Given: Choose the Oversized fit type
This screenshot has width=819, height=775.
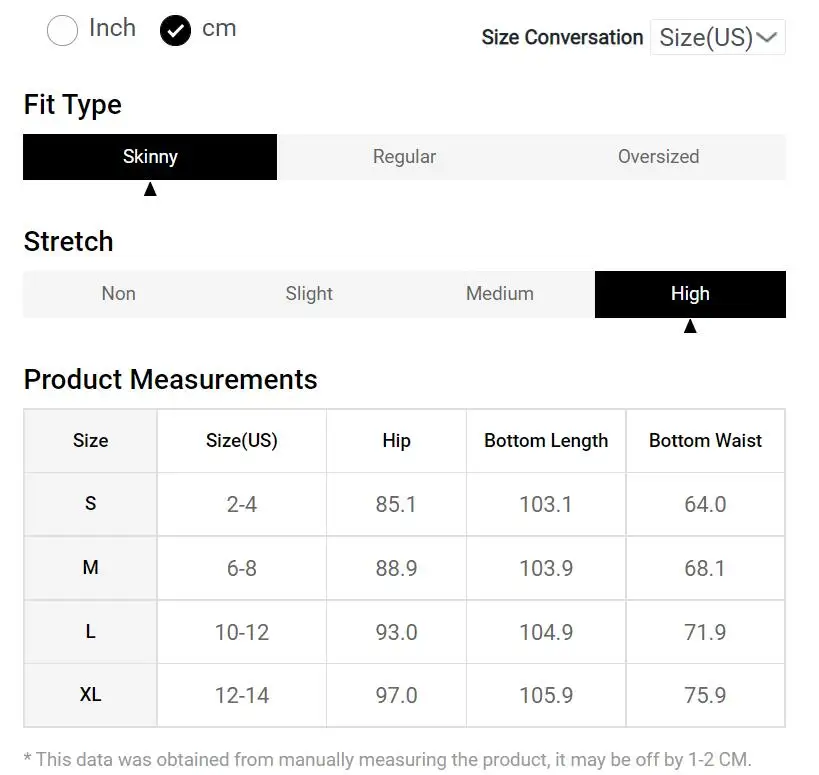Looking at the screenshot, I should (x=658, y=157).
